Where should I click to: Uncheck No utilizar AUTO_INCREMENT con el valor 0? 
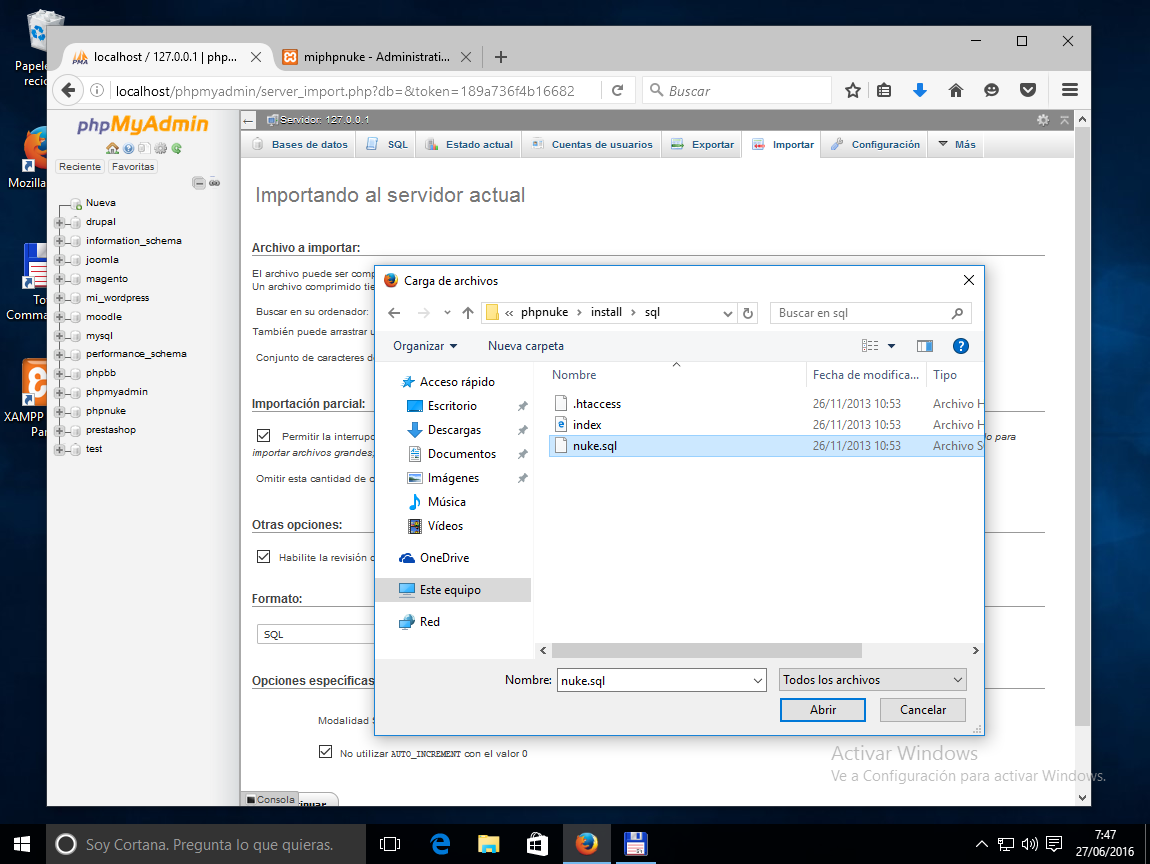click(326, 751)
